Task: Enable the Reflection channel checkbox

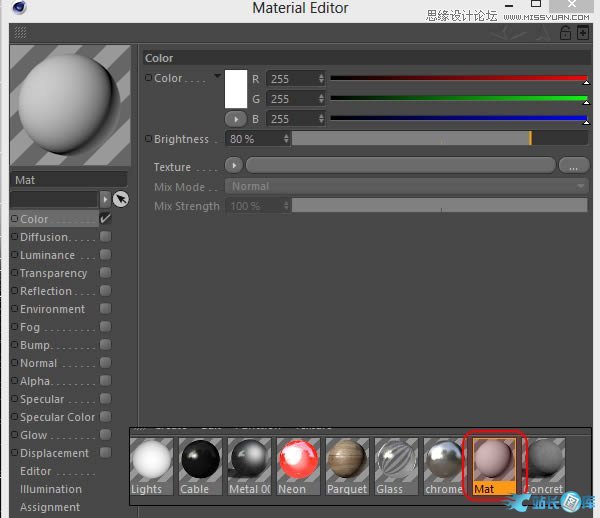Action: [x=105, y=291]
